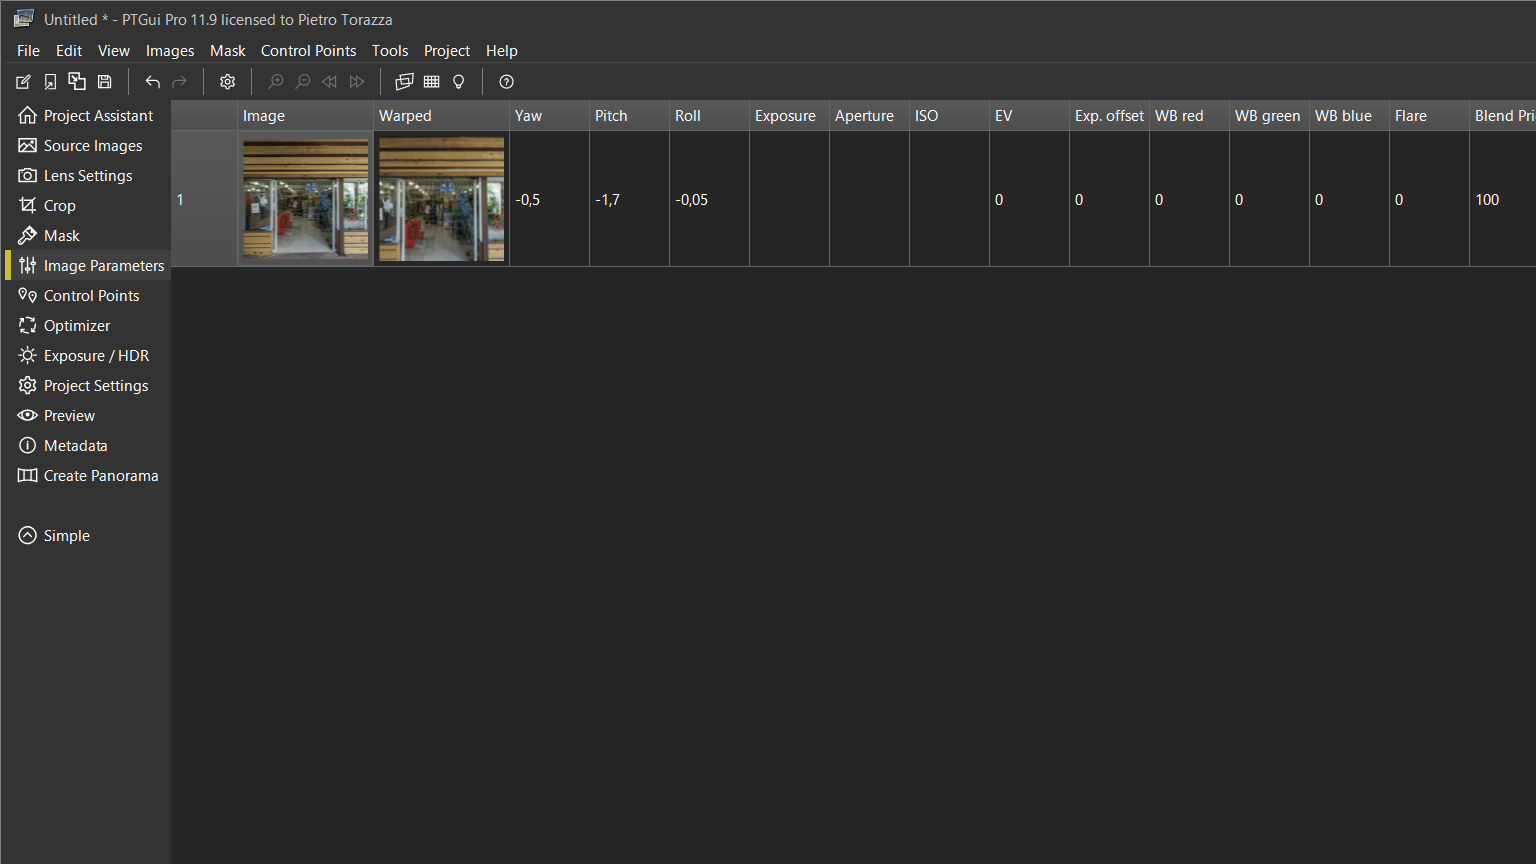Image resolution: width=1536 pixels, height=864 pixels.
Task: Click the Exp. offset column header
Action: coord(1109,116)
